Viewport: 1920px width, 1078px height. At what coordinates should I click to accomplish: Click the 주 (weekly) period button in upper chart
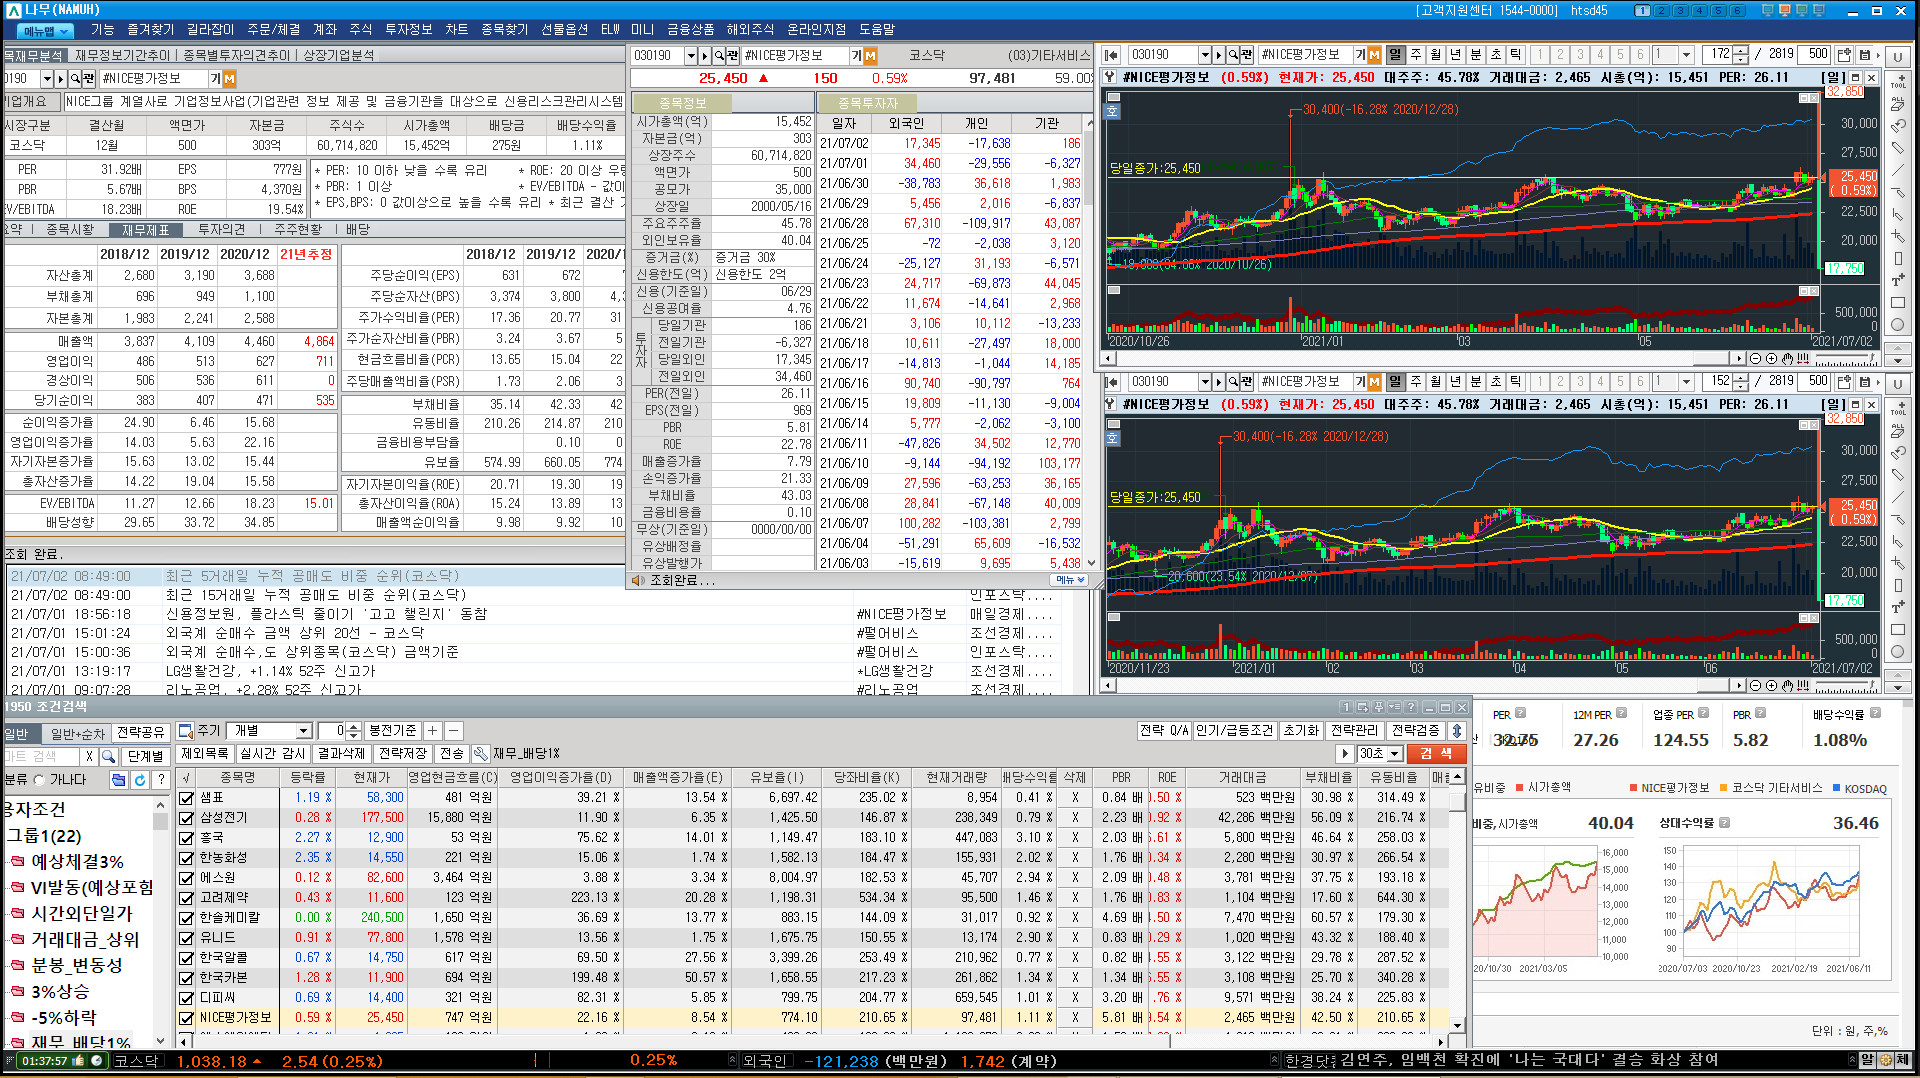[1415, 55]
